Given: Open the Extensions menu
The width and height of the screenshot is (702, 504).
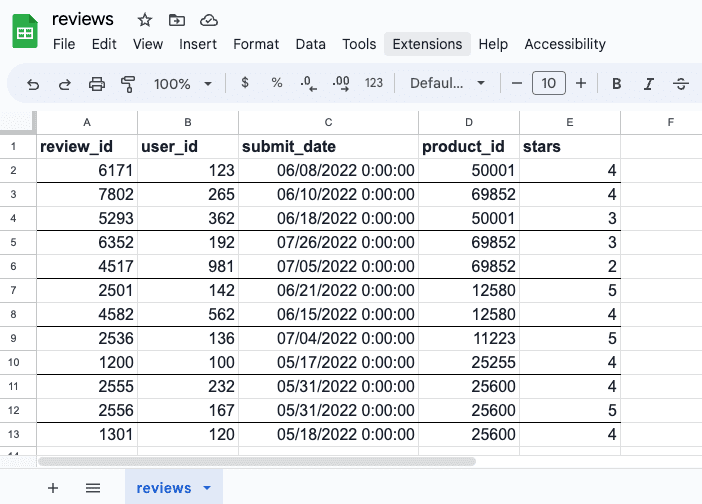Looking at the screenshot, I should pyautogui.click(x=427, y=44).
